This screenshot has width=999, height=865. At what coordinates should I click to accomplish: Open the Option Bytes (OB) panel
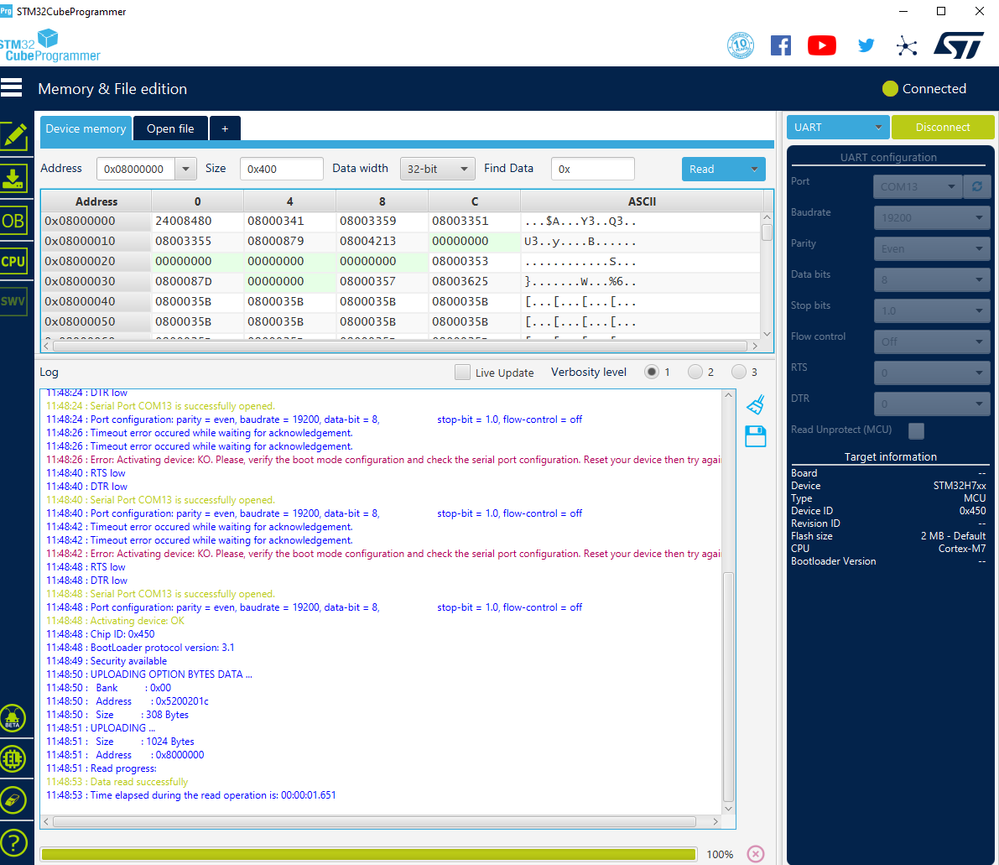(x=14, y=221)
